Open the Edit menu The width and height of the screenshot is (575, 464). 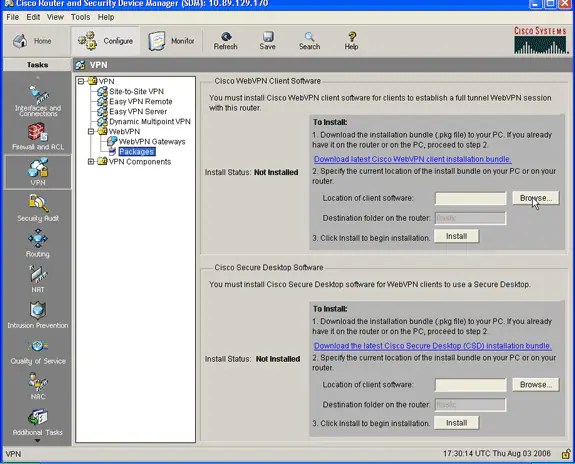(x=33, y=17)
